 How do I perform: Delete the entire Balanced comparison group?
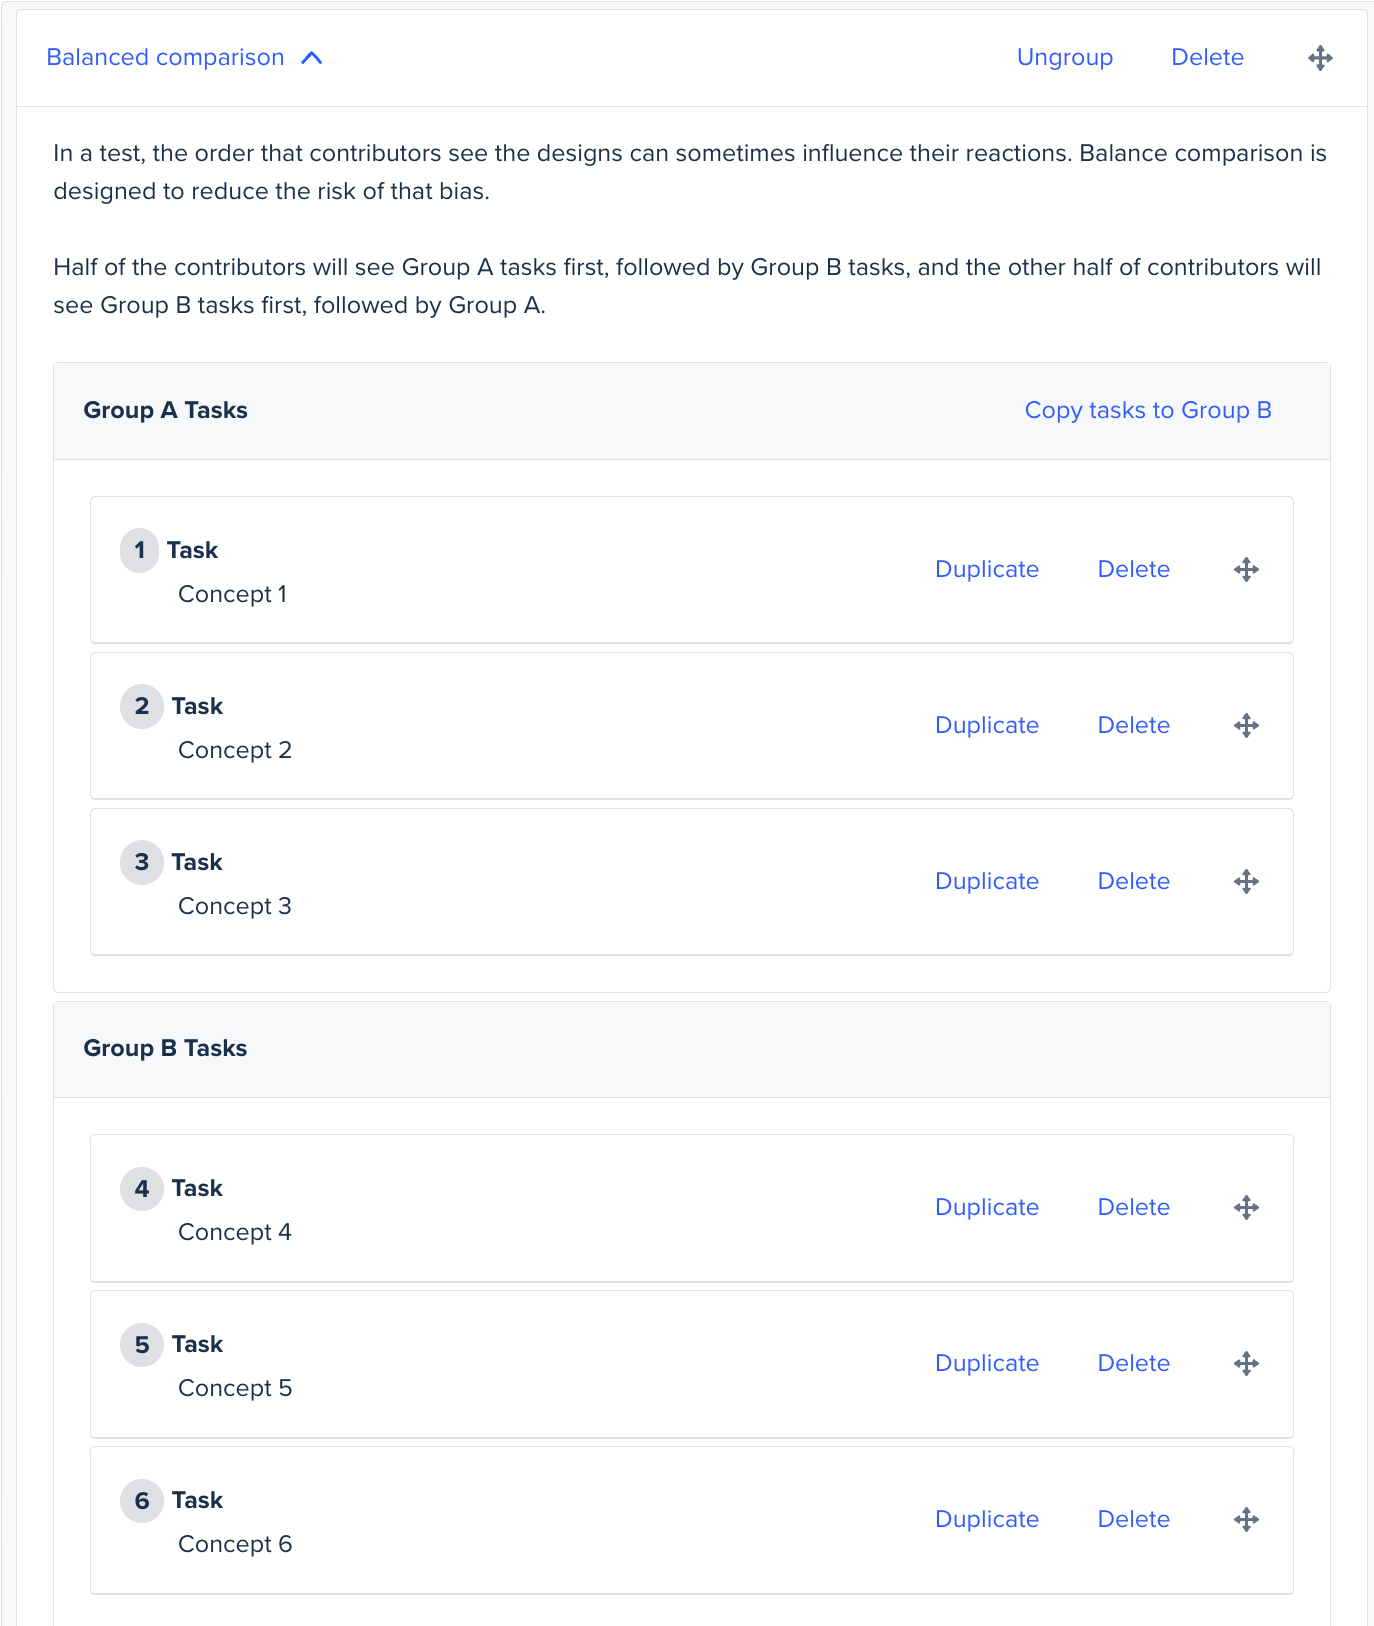pyautogui.click(x=1207, y=58)
